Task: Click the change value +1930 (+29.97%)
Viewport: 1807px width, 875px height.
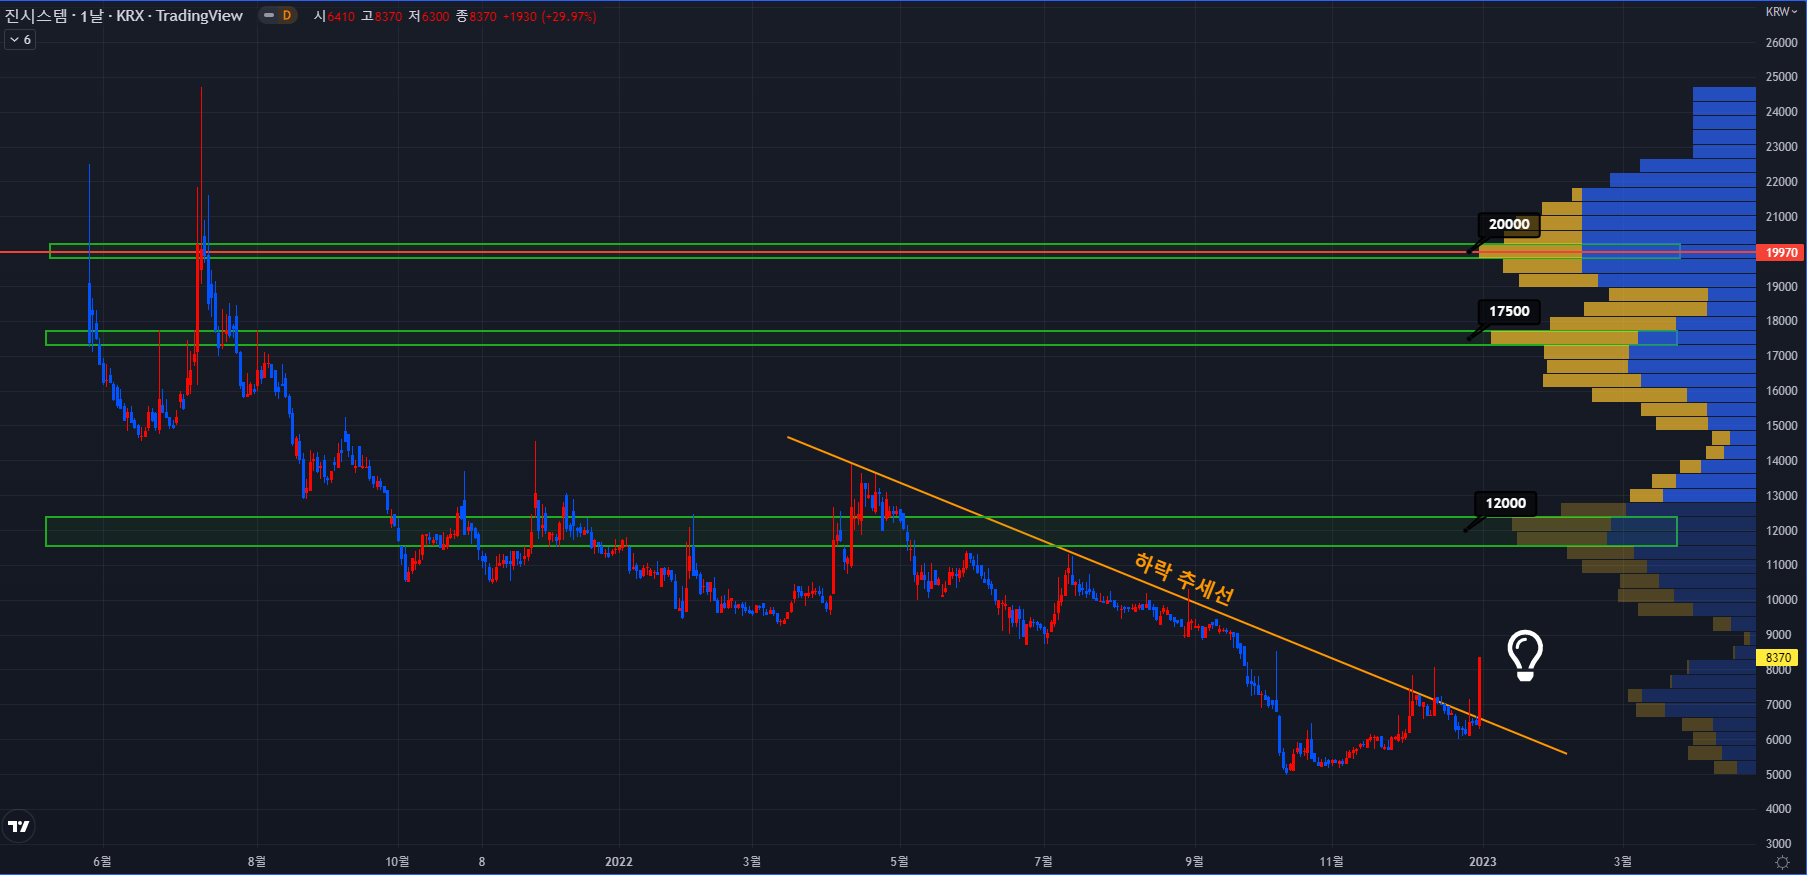Action: click(549, 16)
